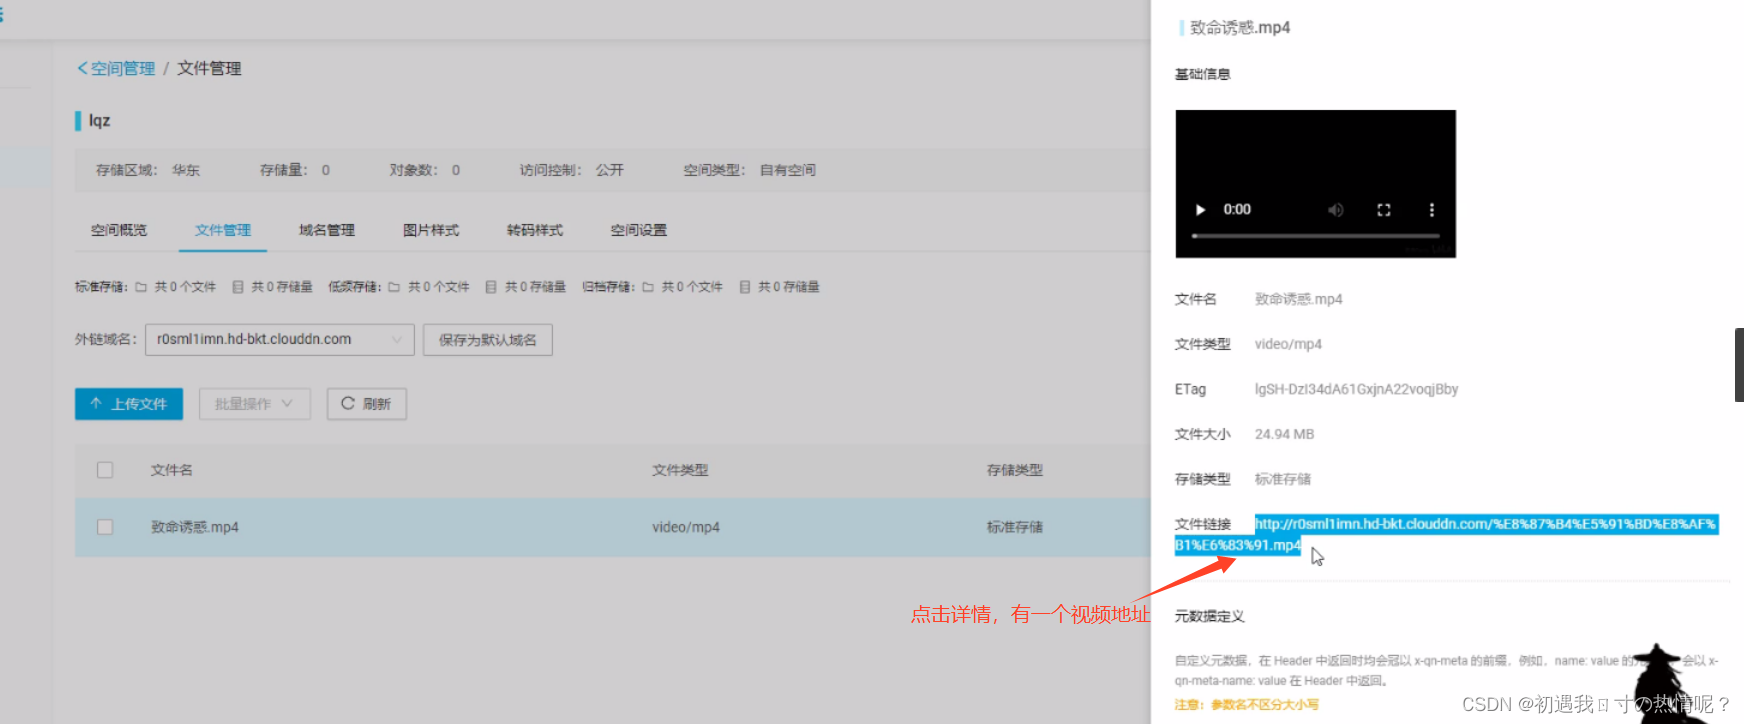Click the video/mp4 cell in file row

pos(686,527)
